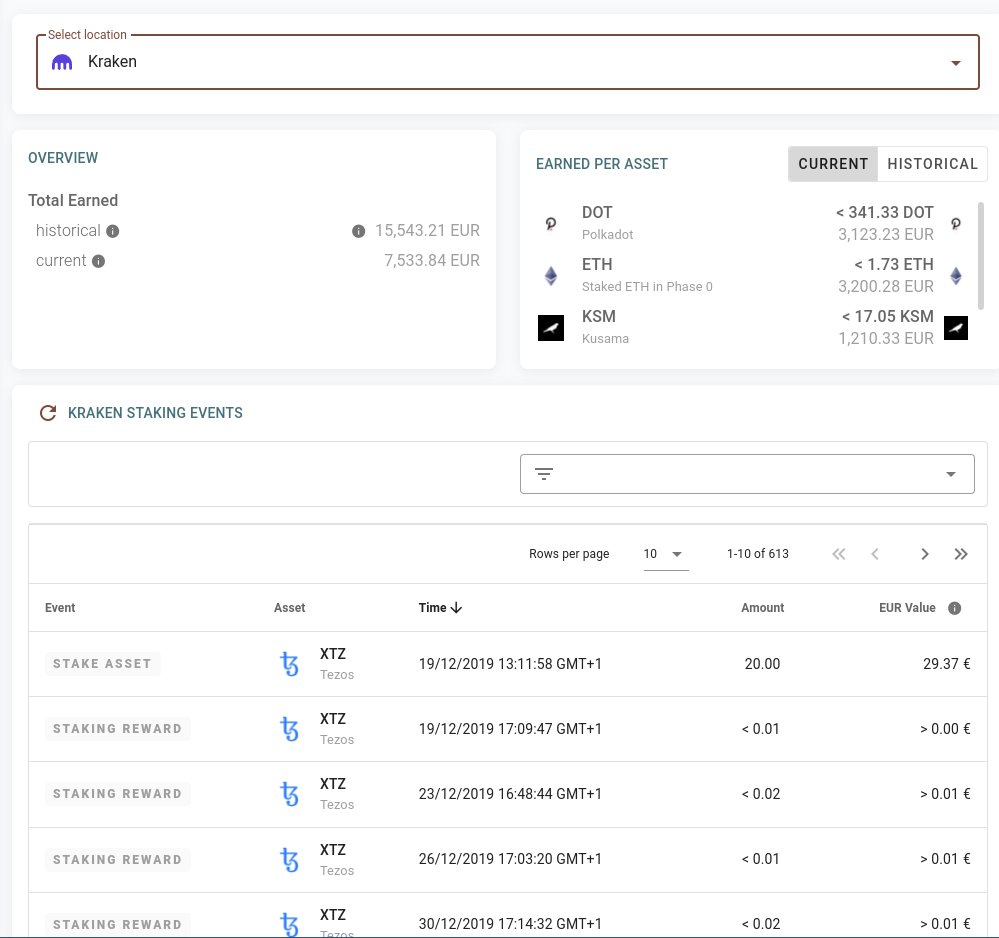The image size is (999, 938).
Task: Click the info icon next to historical label
Action: point(113,231)
